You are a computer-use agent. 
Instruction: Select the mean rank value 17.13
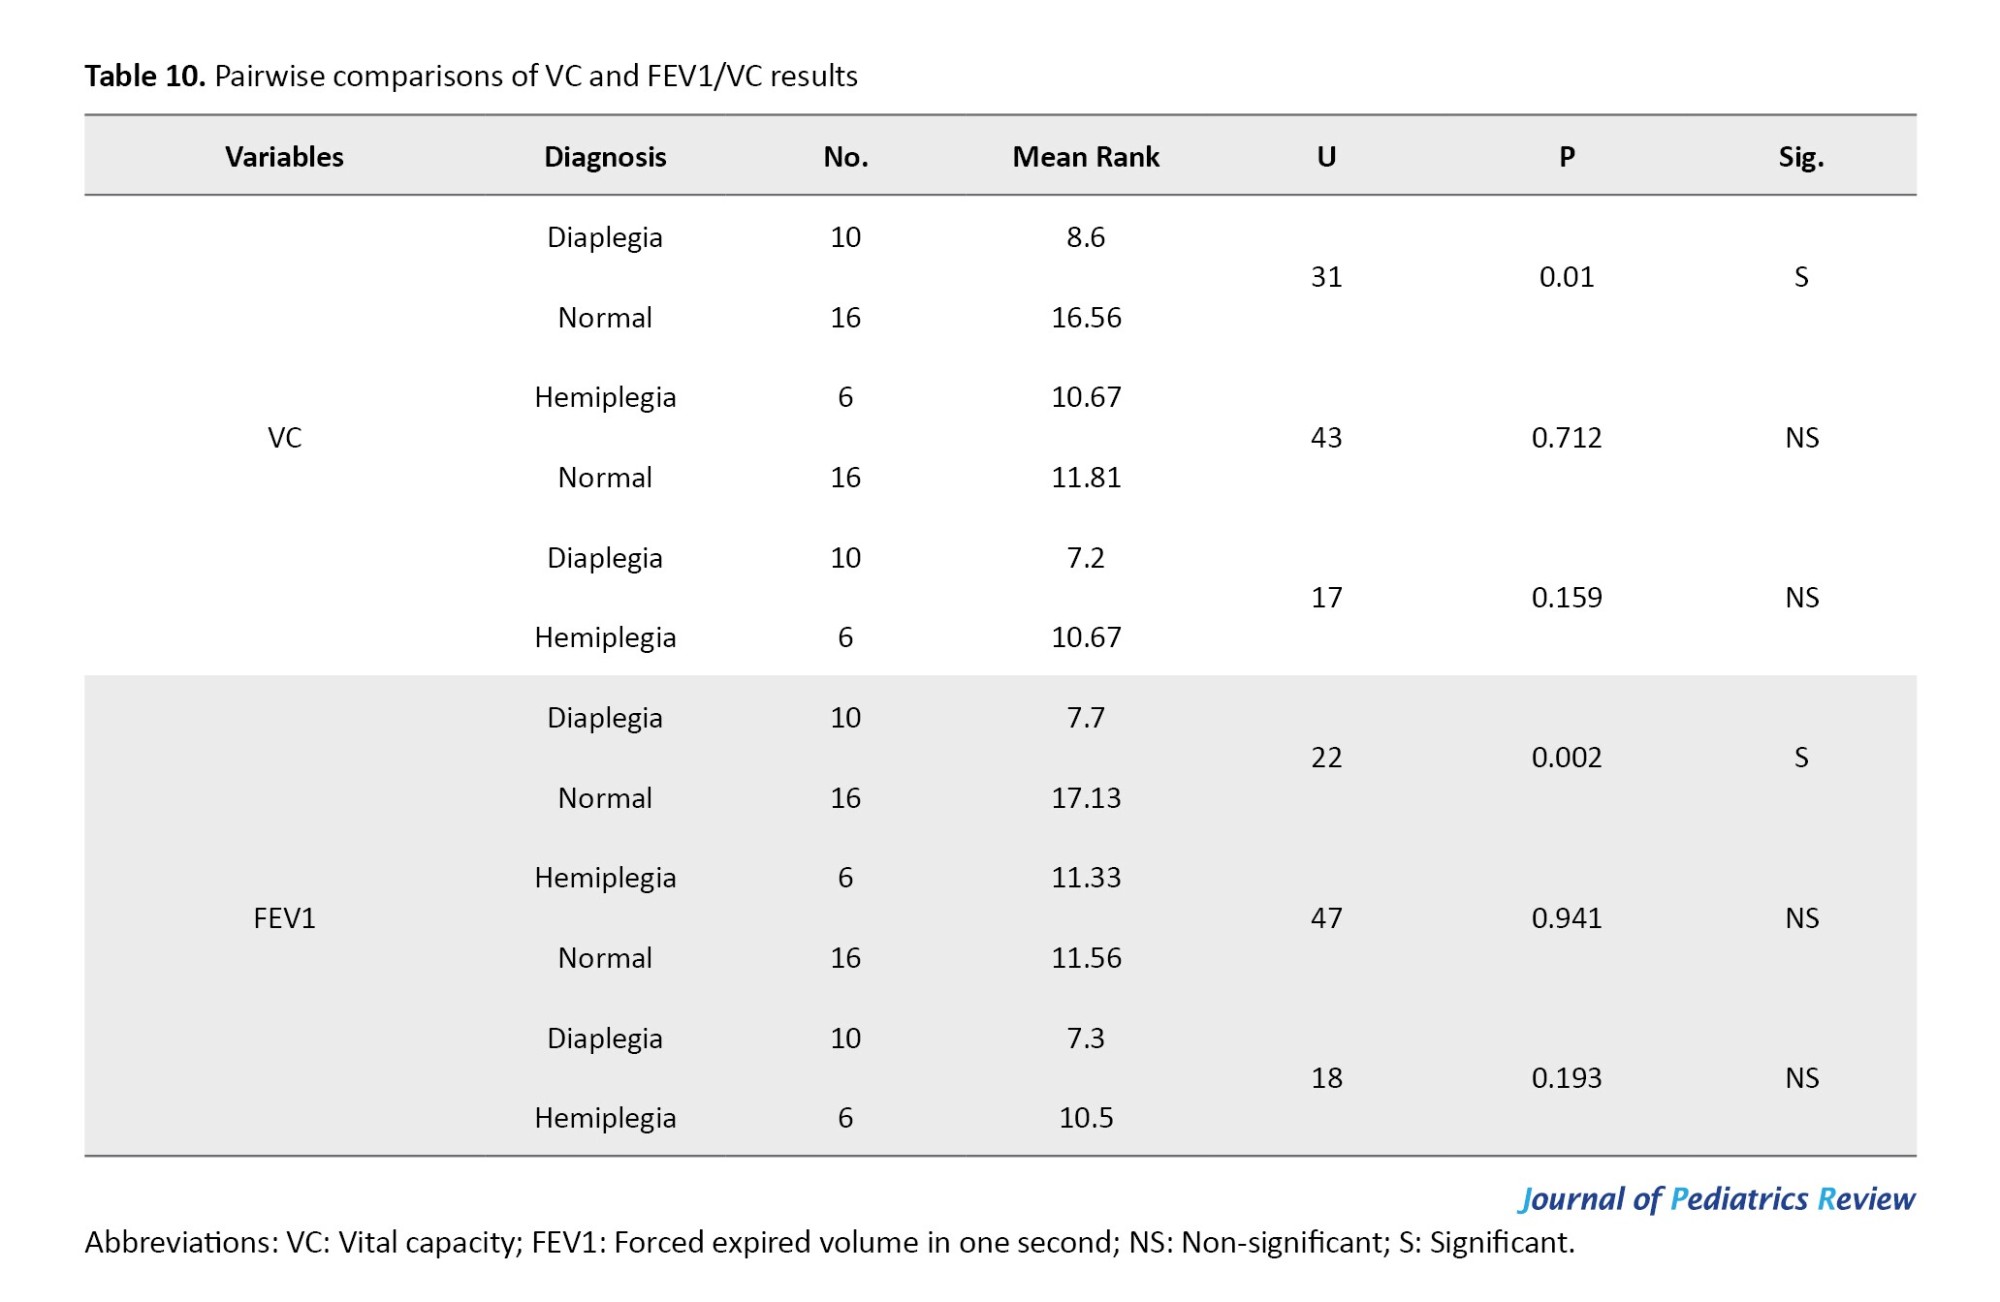[1085, 798]
